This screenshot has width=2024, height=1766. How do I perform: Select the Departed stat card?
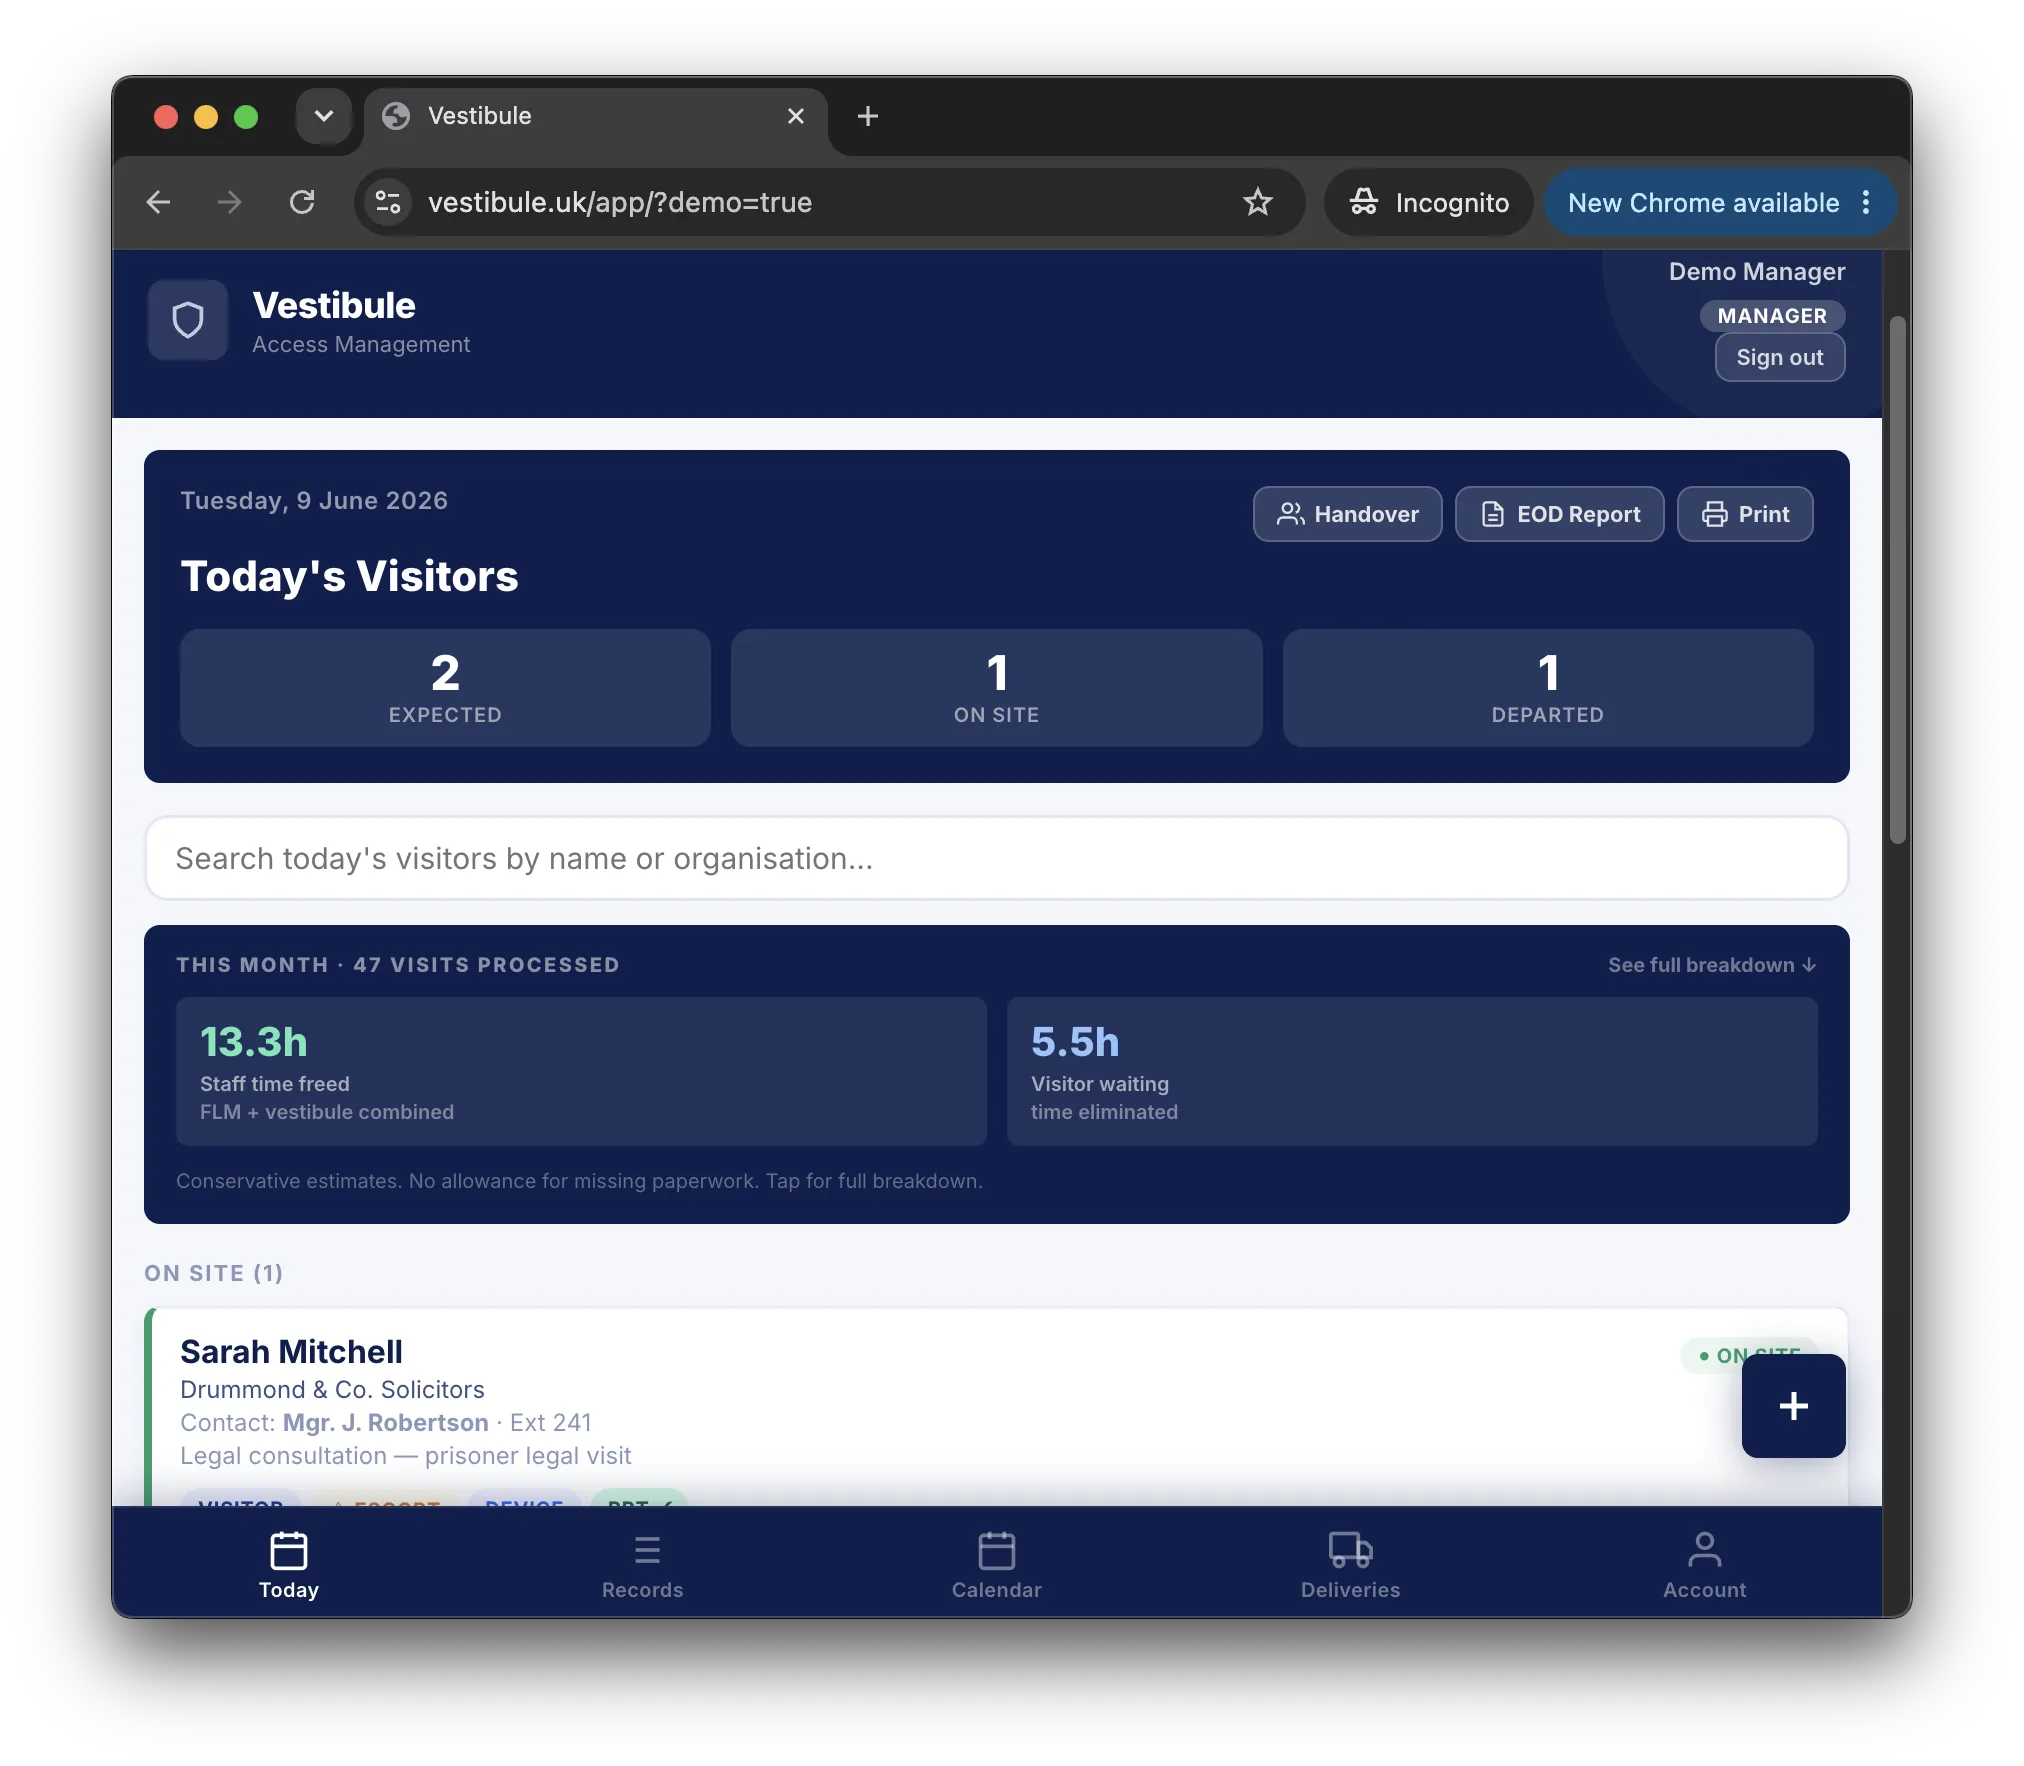[1548, 688]
